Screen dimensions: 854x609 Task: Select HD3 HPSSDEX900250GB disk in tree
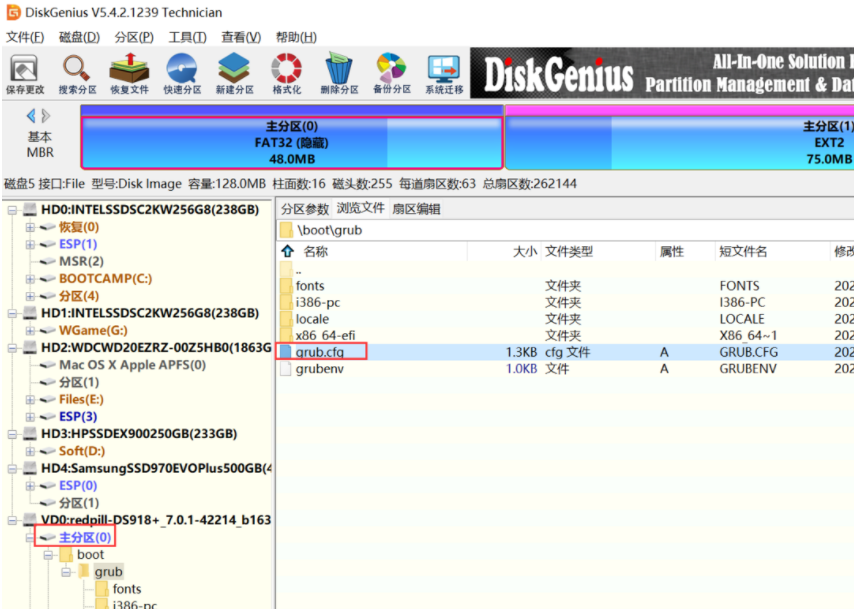point(139,434)
